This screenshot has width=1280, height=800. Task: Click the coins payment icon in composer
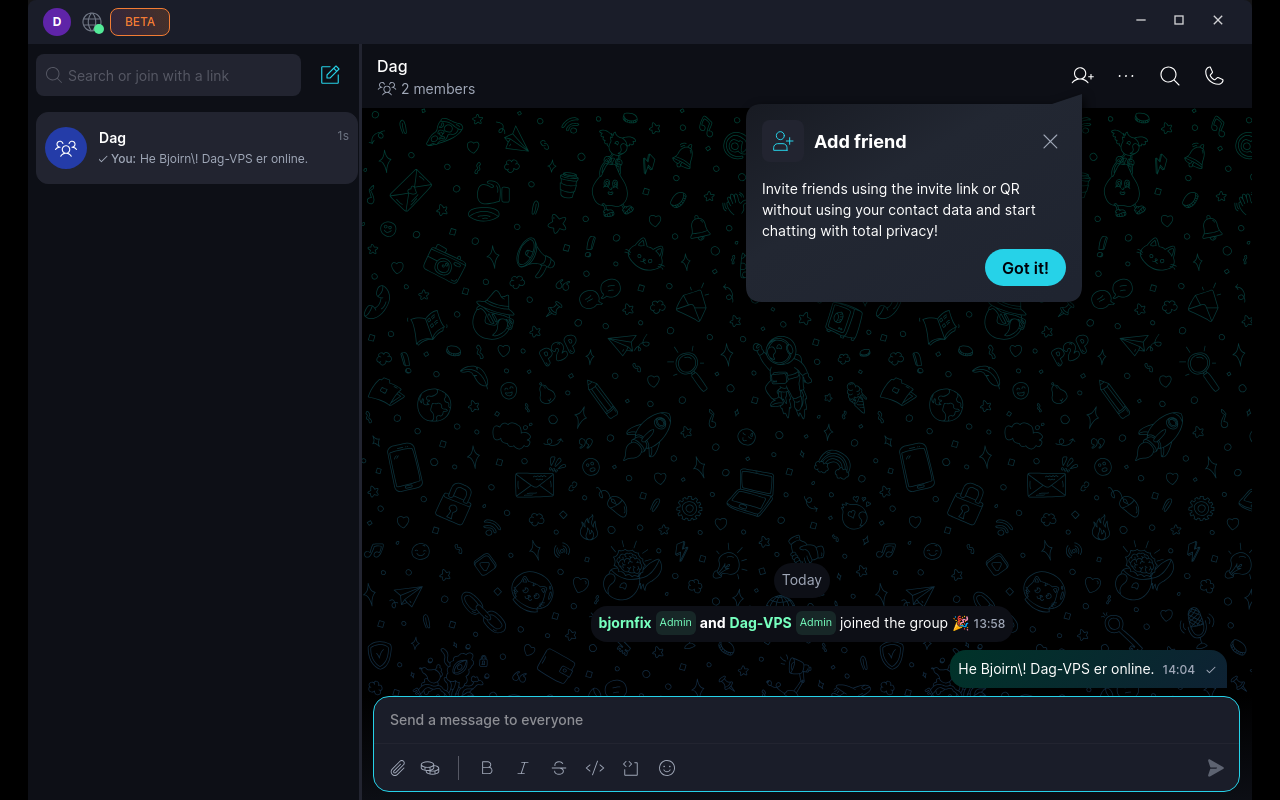tap(430, 768)
